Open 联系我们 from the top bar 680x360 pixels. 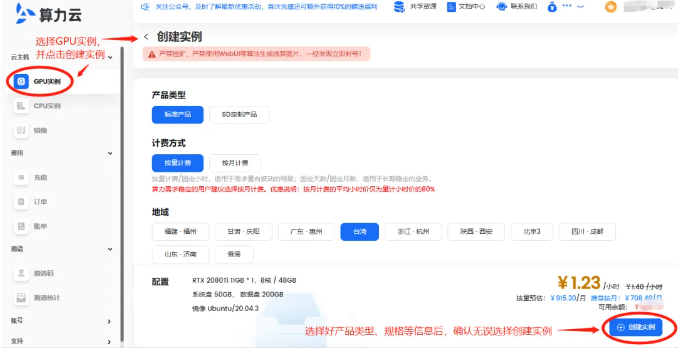click(517, 7)
